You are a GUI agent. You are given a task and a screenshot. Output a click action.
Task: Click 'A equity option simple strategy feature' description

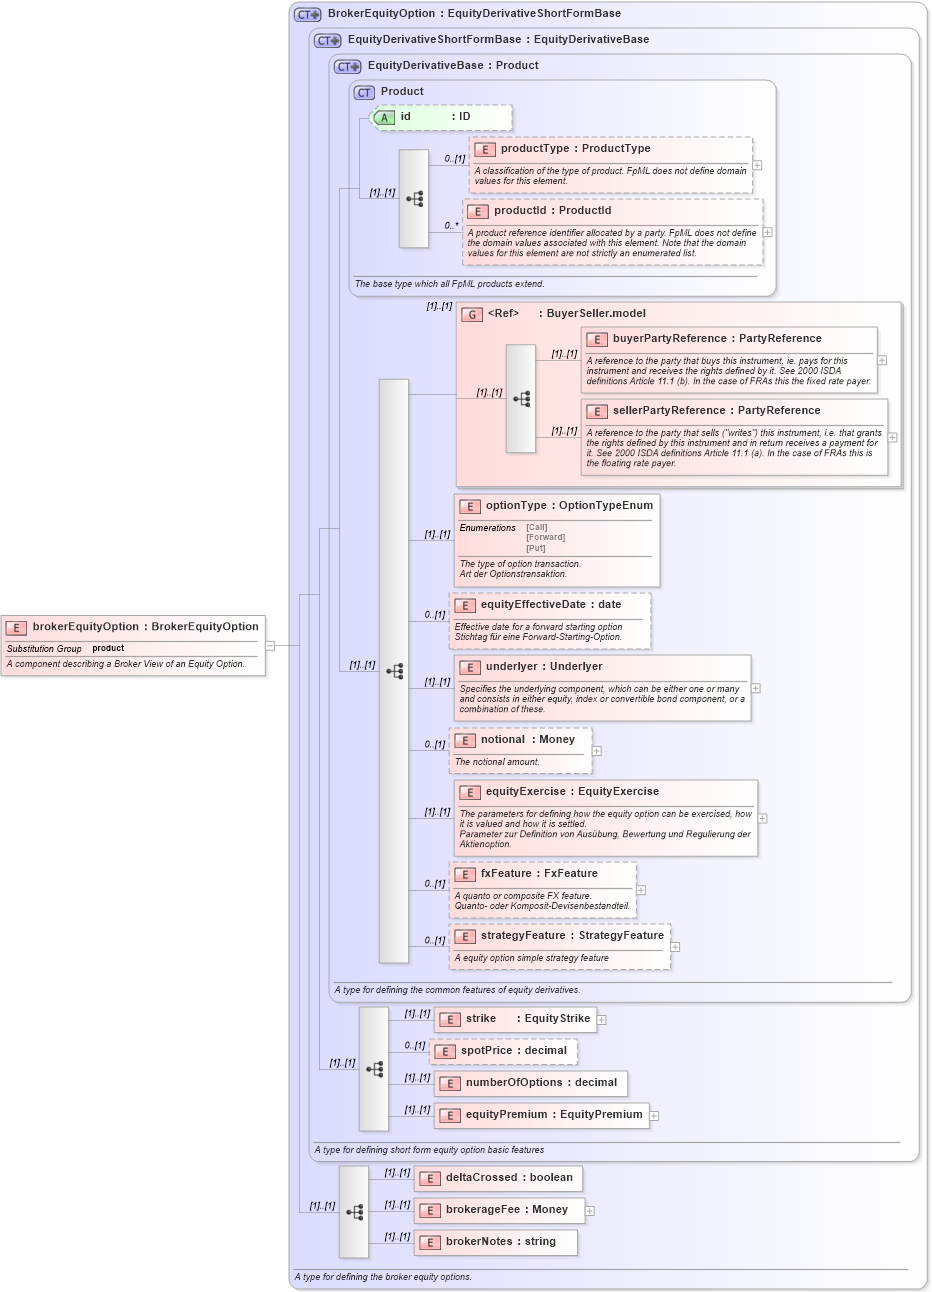(x=532, y=958)
